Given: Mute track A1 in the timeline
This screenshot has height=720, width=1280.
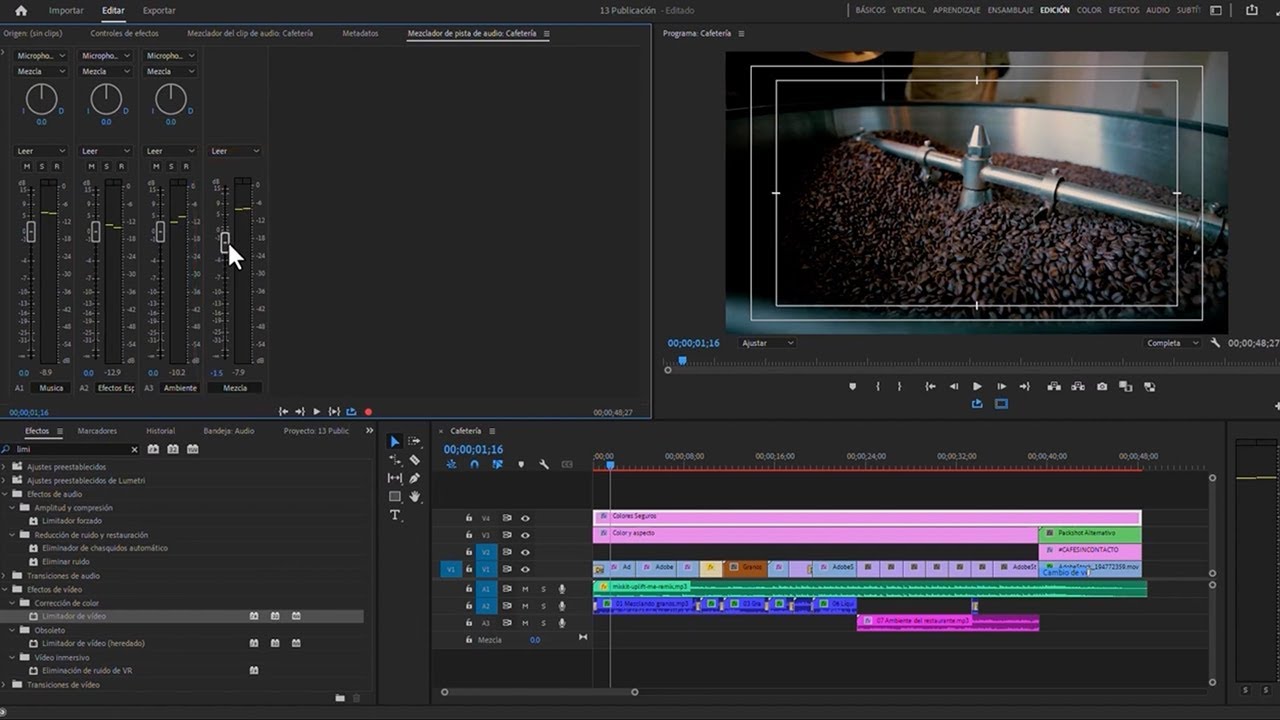Looking at the screenshot, I should click(525, 589).
